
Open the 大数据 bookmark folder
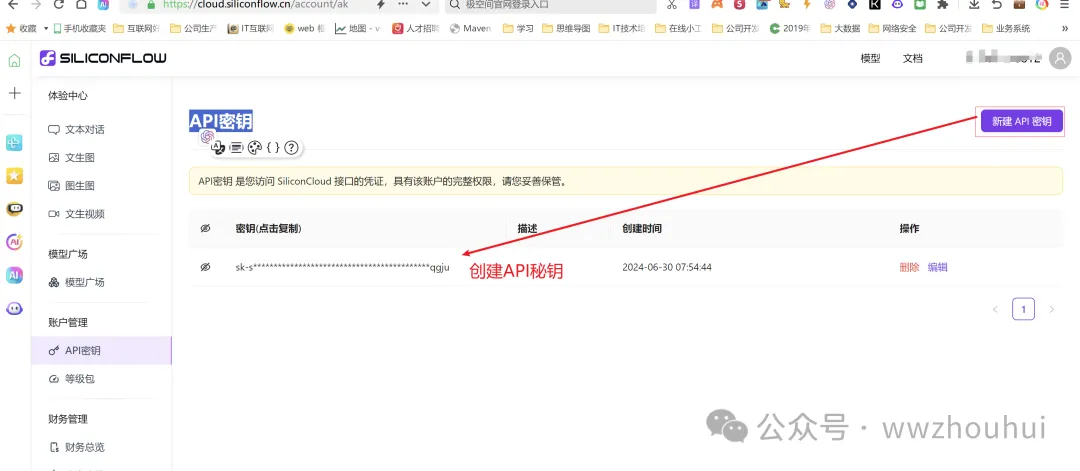point(840,29)
